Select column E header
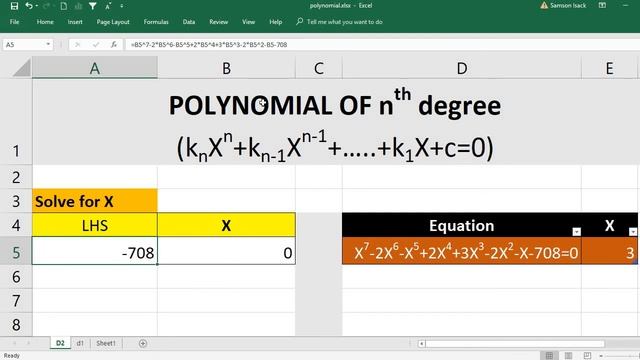 (x=609, y=68)
